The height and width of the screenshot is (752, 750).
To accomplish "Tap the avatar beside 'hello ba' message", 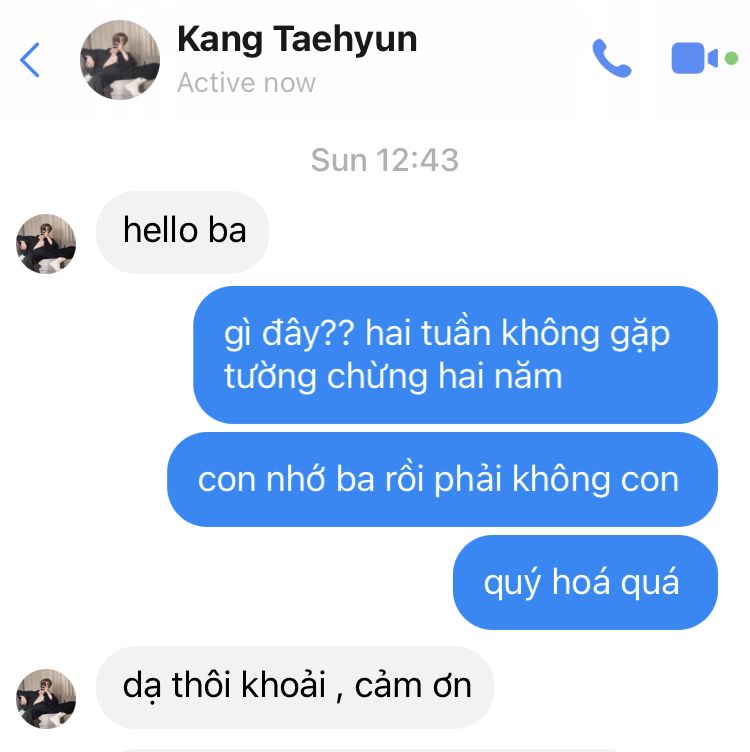I will point(46,244).
